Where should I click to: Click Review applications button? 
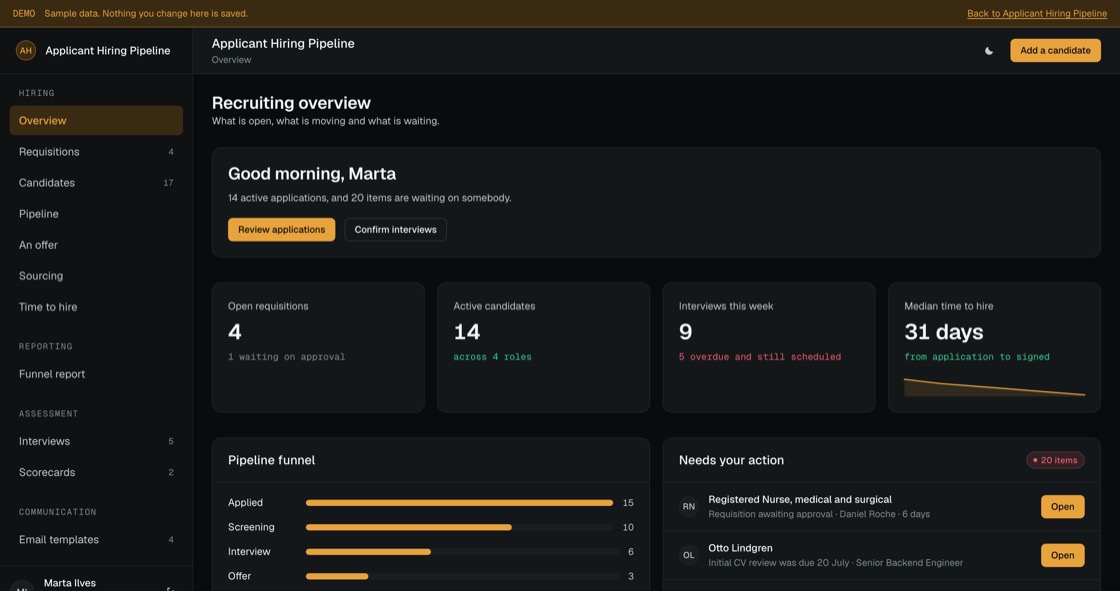[x=281, y=229]
